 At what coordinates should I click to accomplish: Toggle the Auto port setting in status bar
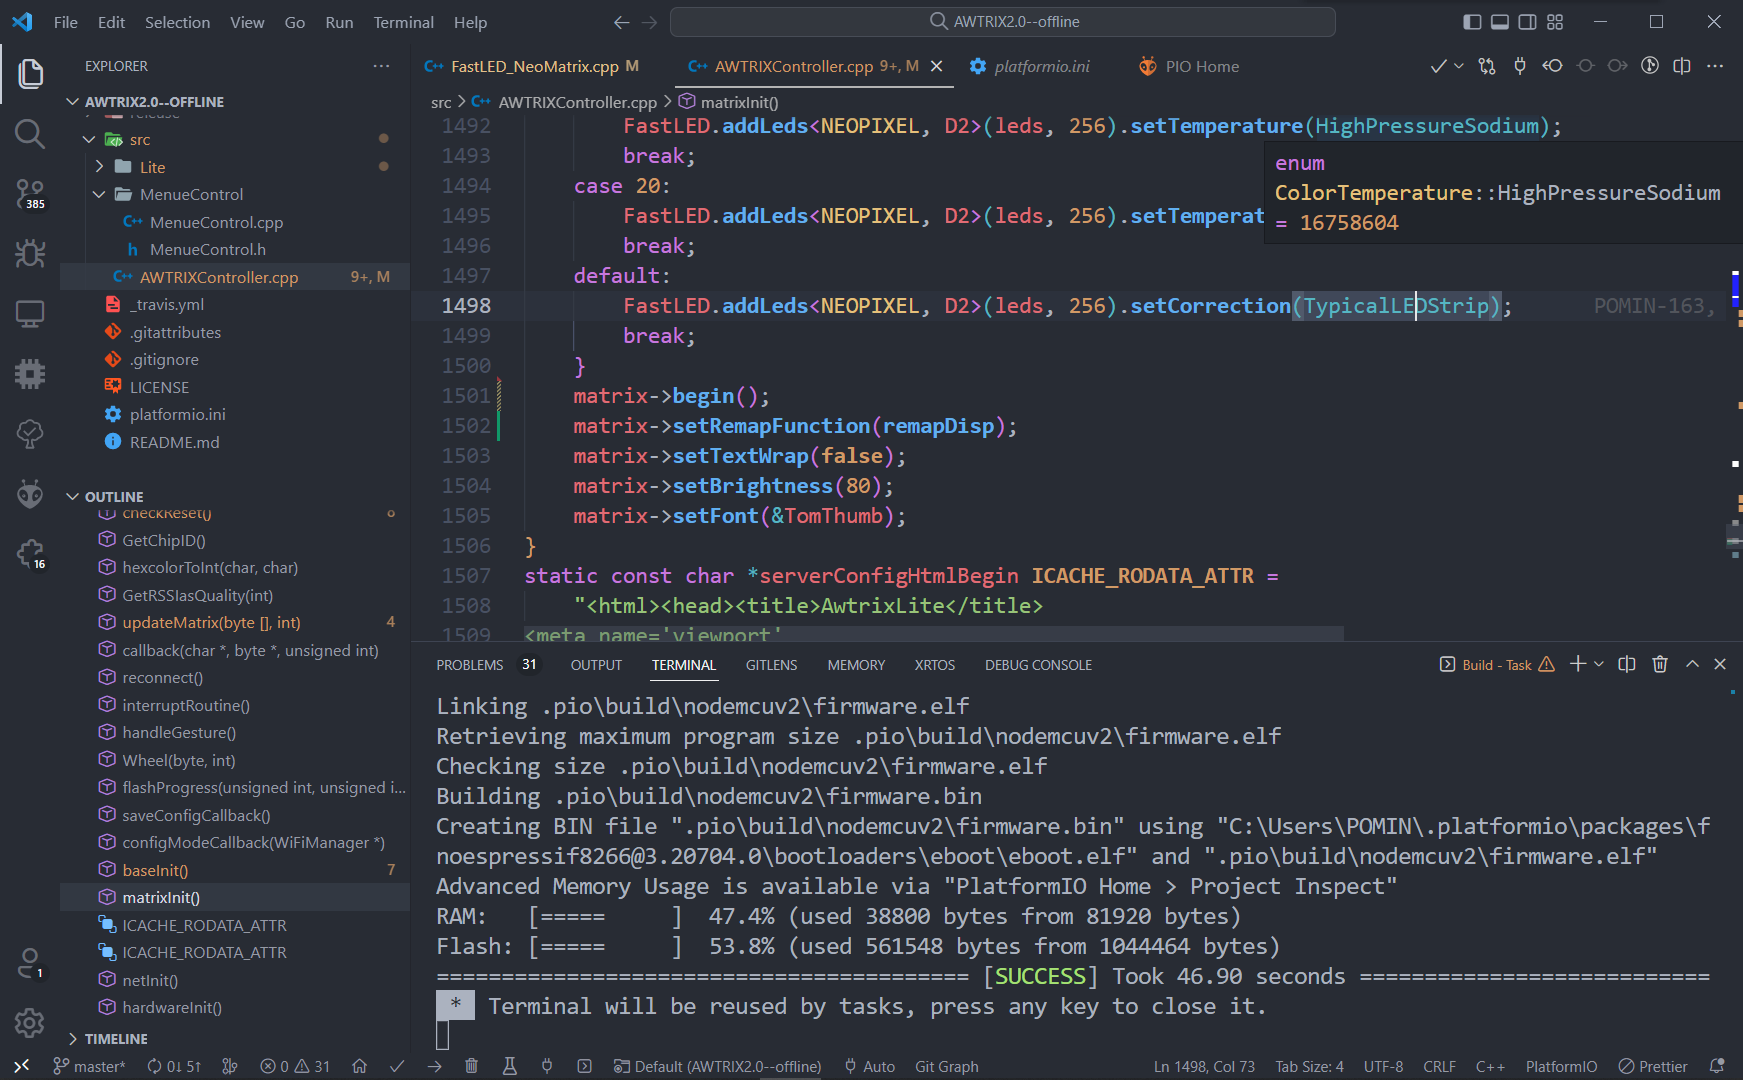coord(869,1066)
